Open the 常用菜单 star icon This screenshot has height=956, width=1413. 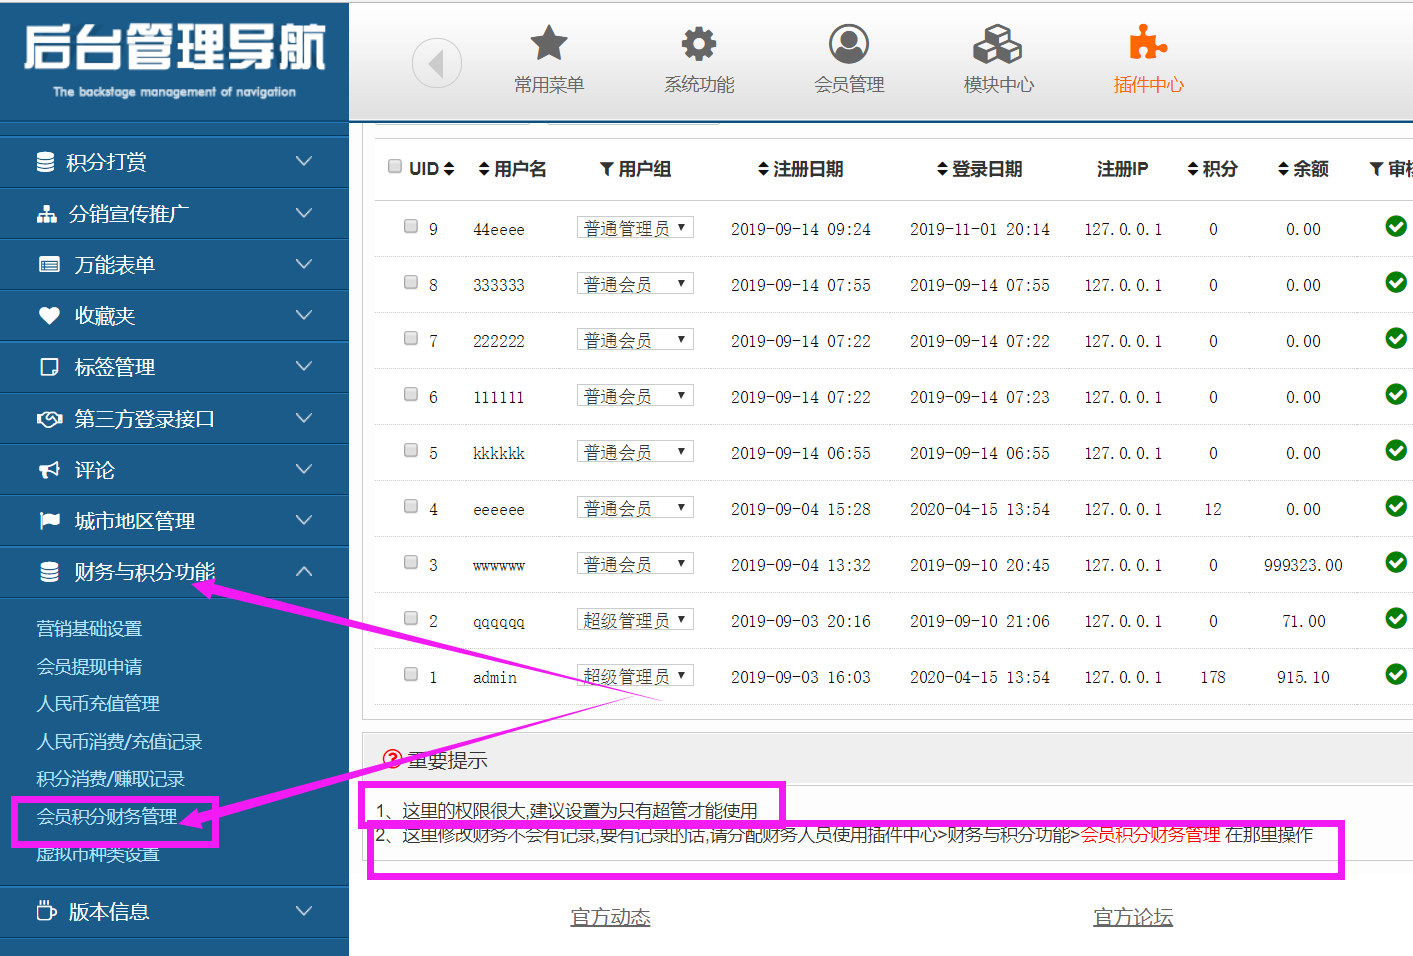[548, 44]
